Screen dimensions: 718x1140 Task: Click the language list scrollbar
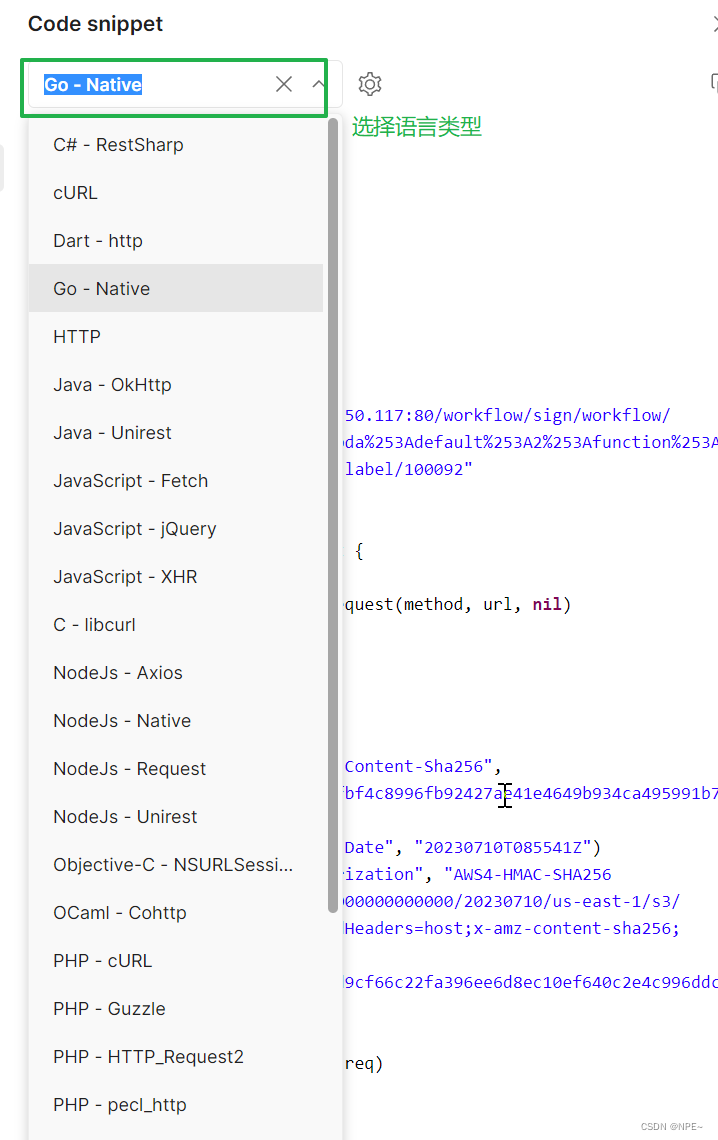point(333,515)
